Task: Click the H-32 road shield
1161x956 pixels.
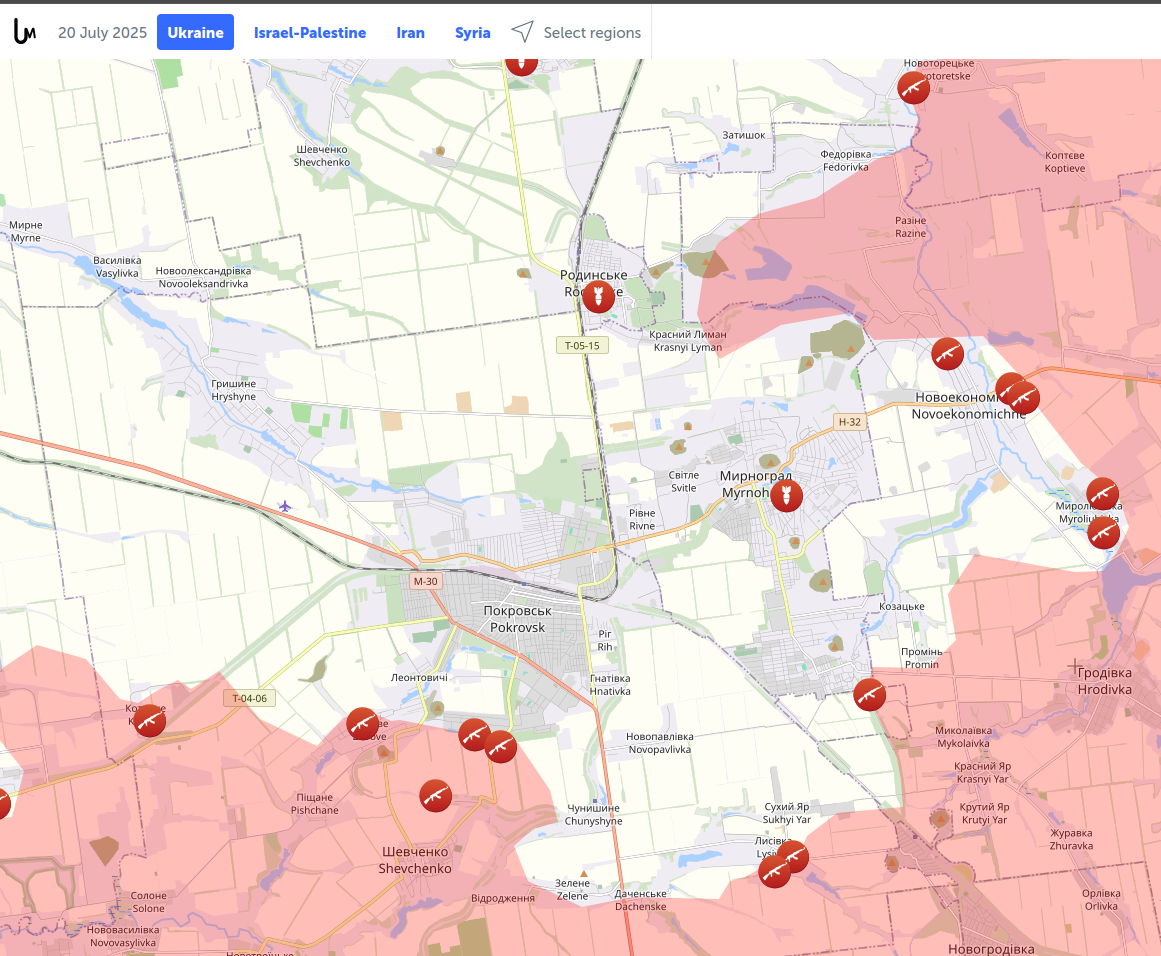Action: pos(849,422)
